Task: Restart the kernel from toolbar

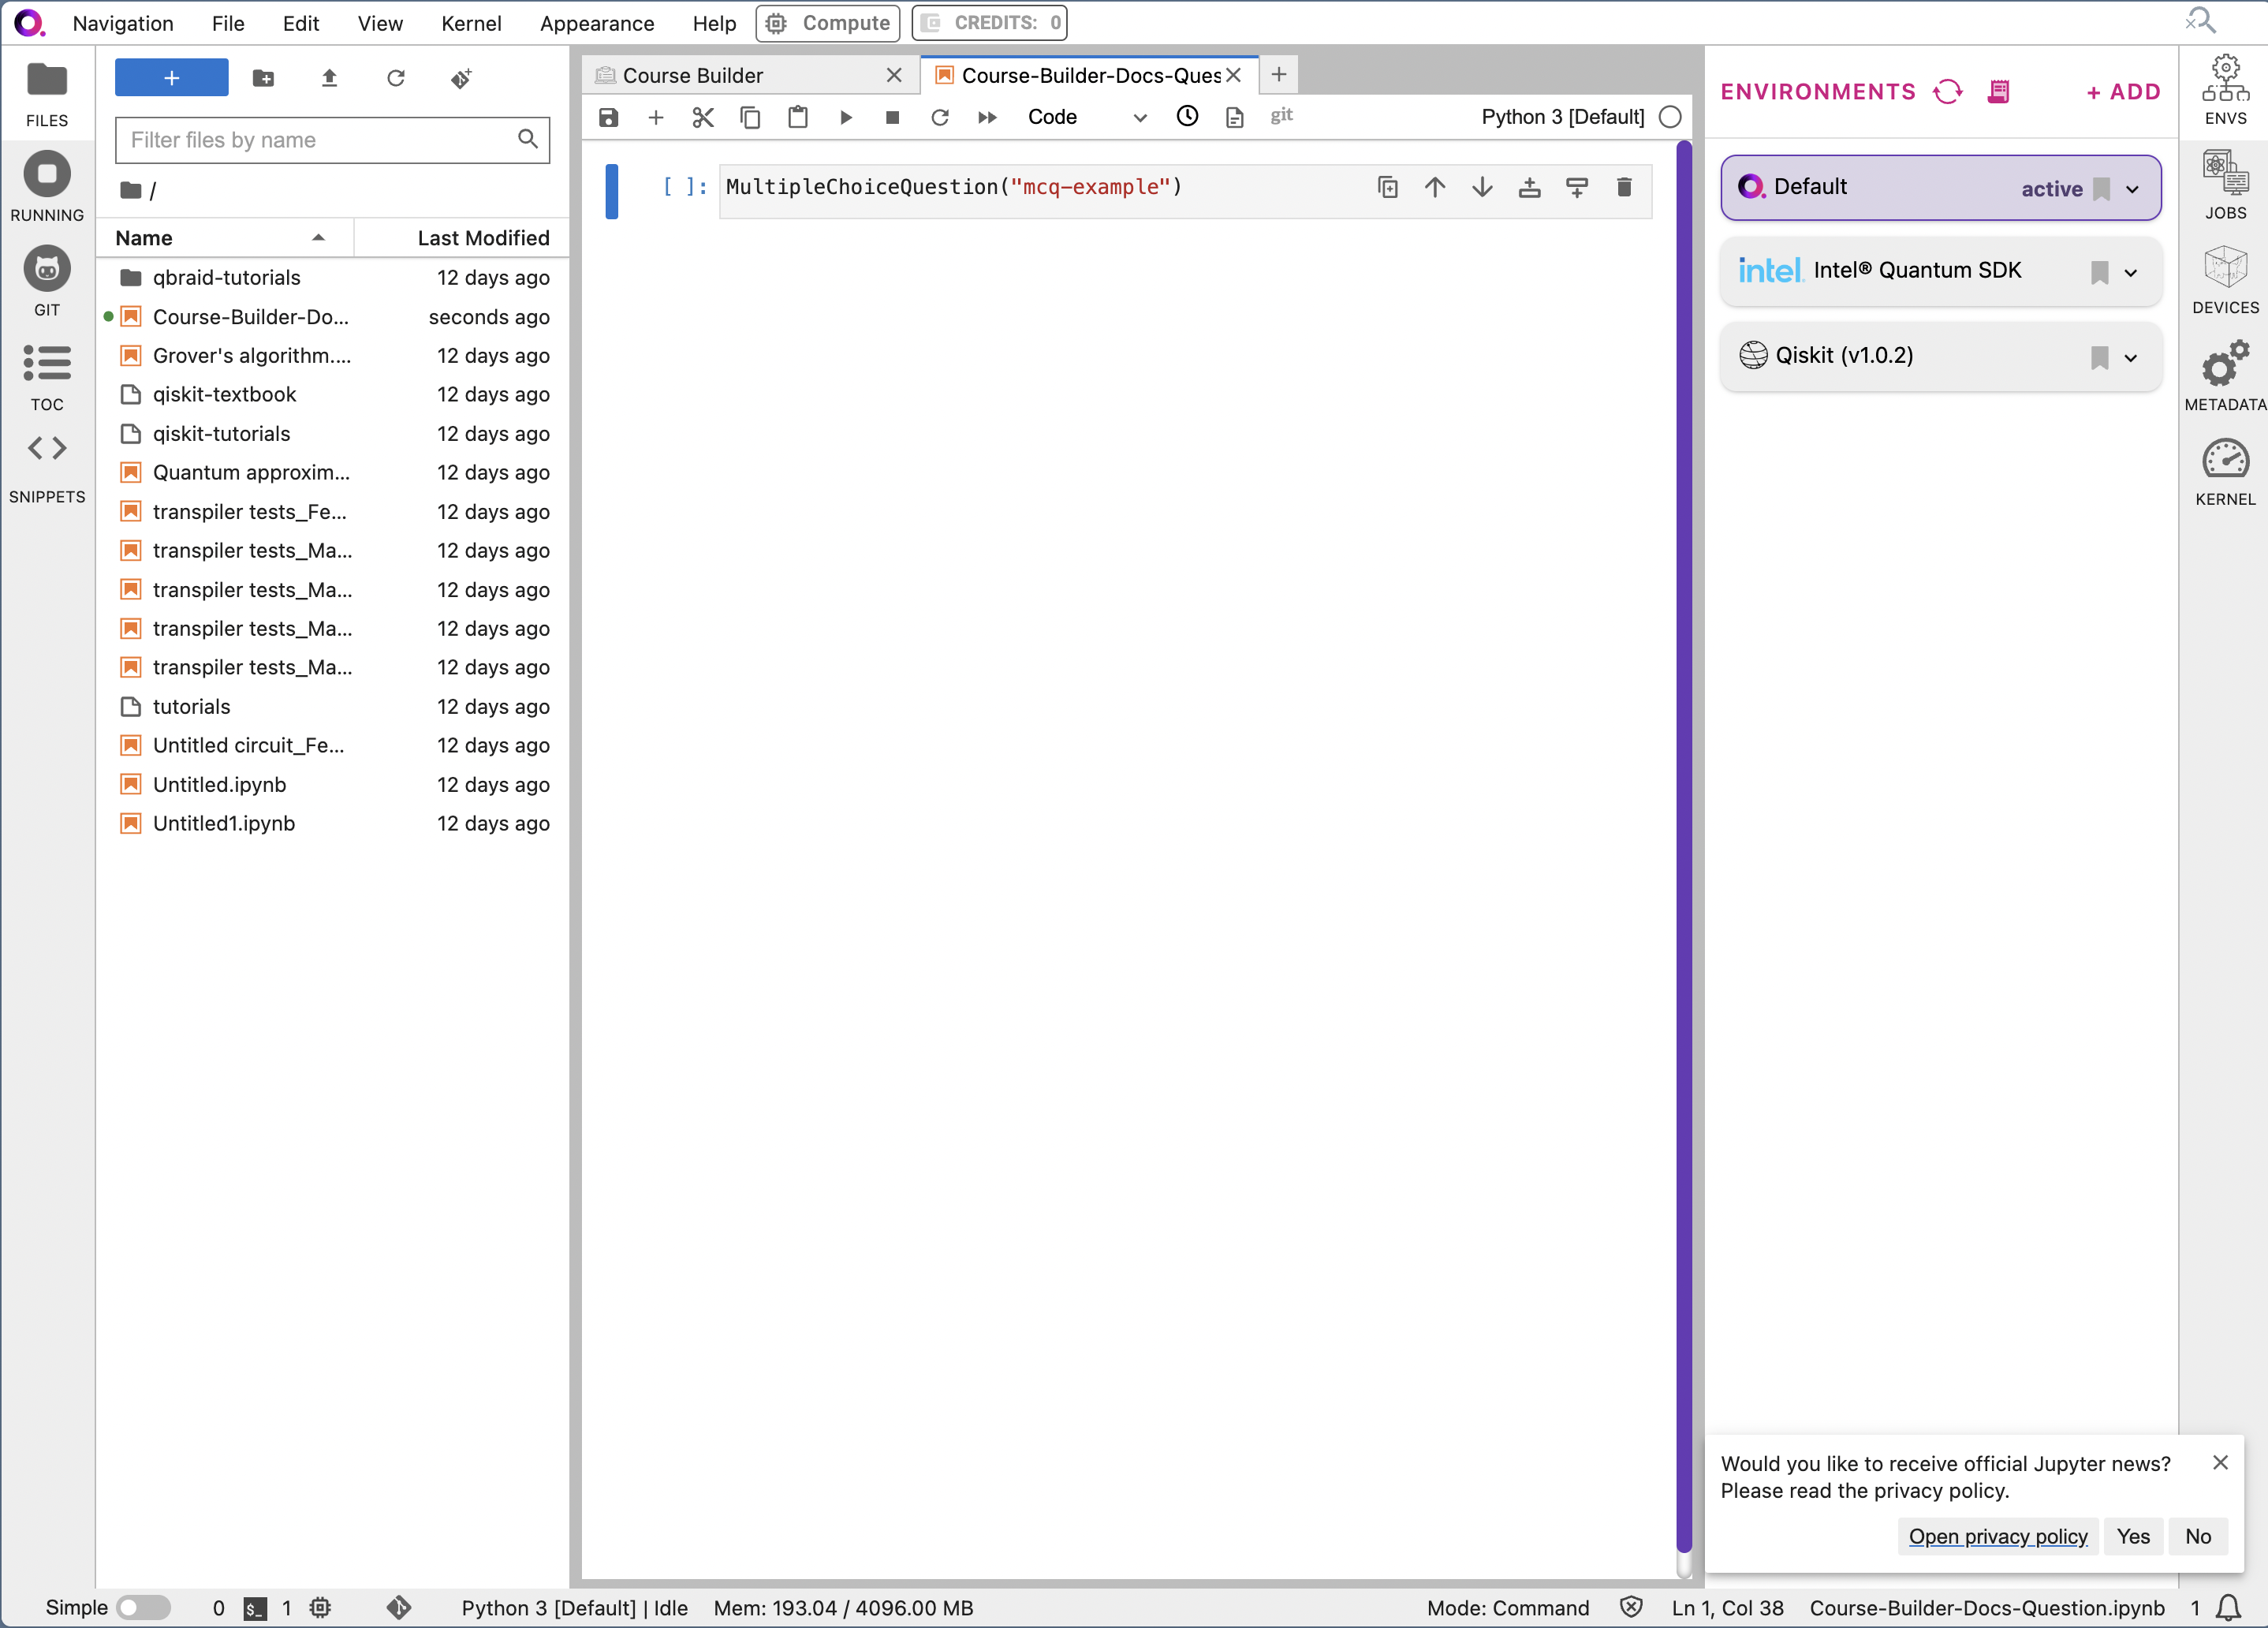Action: pos(940,117)
